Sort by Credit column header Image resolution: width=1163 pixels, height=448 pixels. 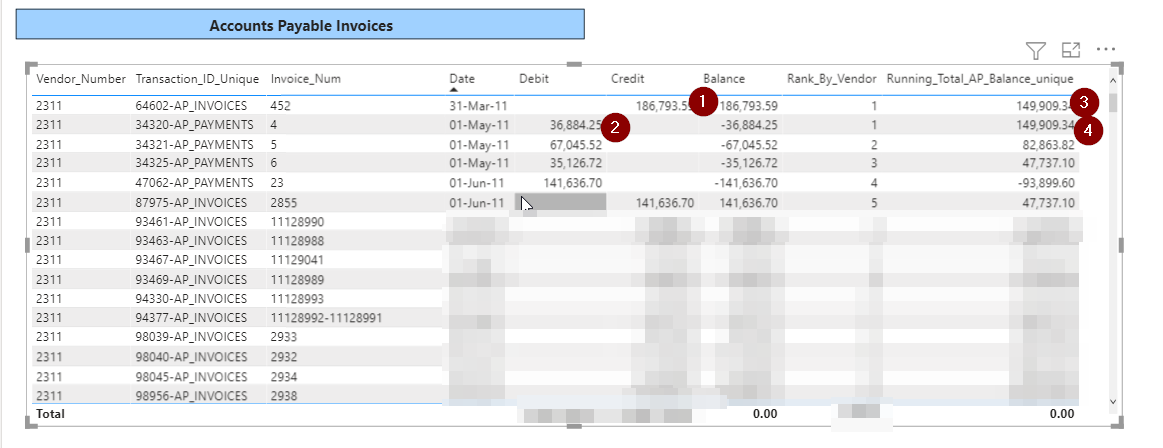628,79
